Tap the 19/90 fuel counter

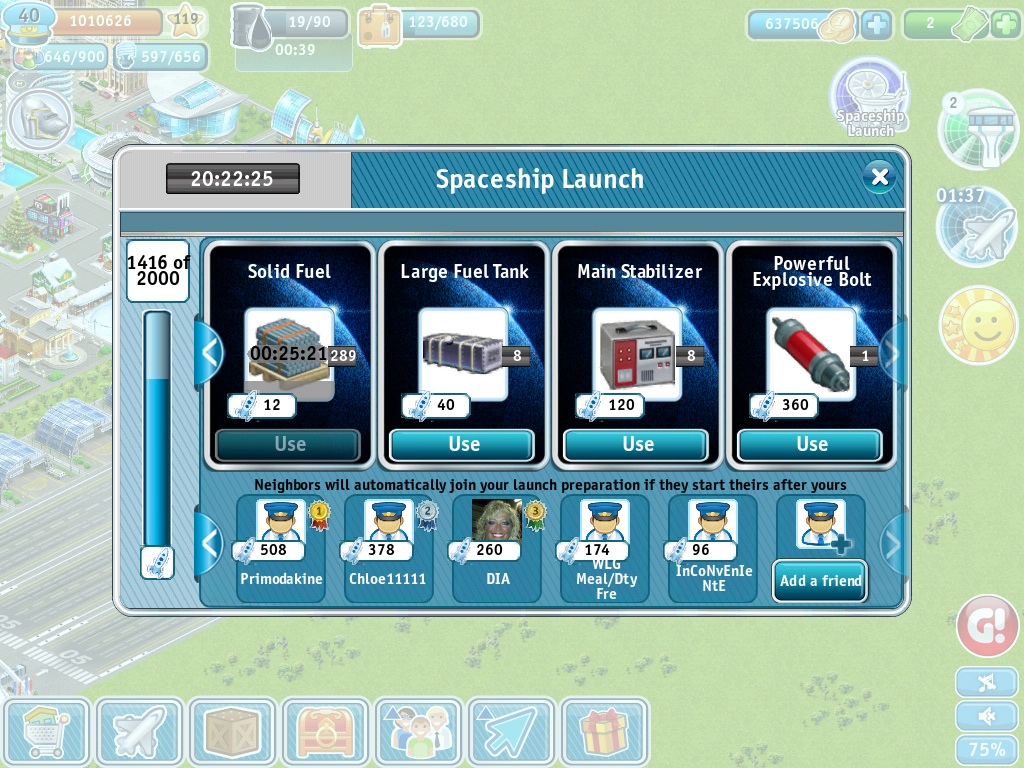310,22
